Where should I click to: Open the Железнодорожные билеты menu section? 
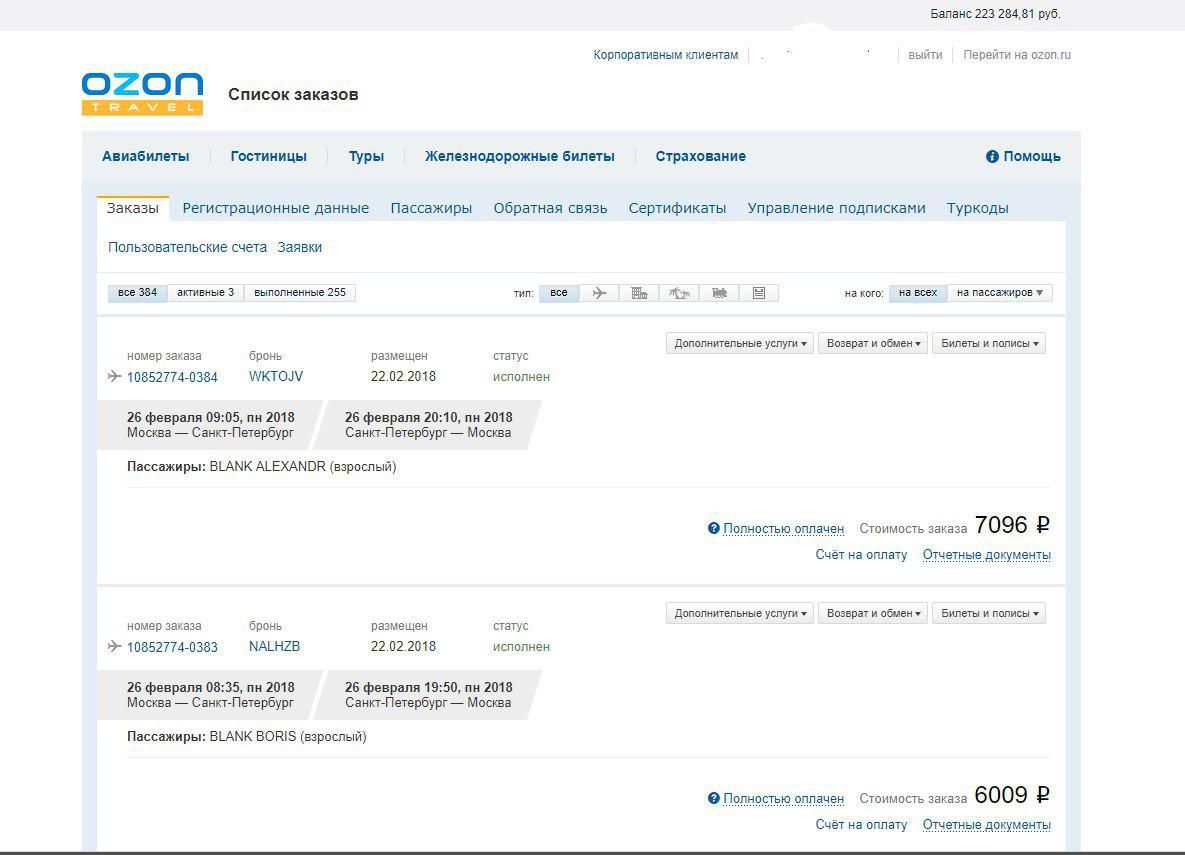[519, 156]
